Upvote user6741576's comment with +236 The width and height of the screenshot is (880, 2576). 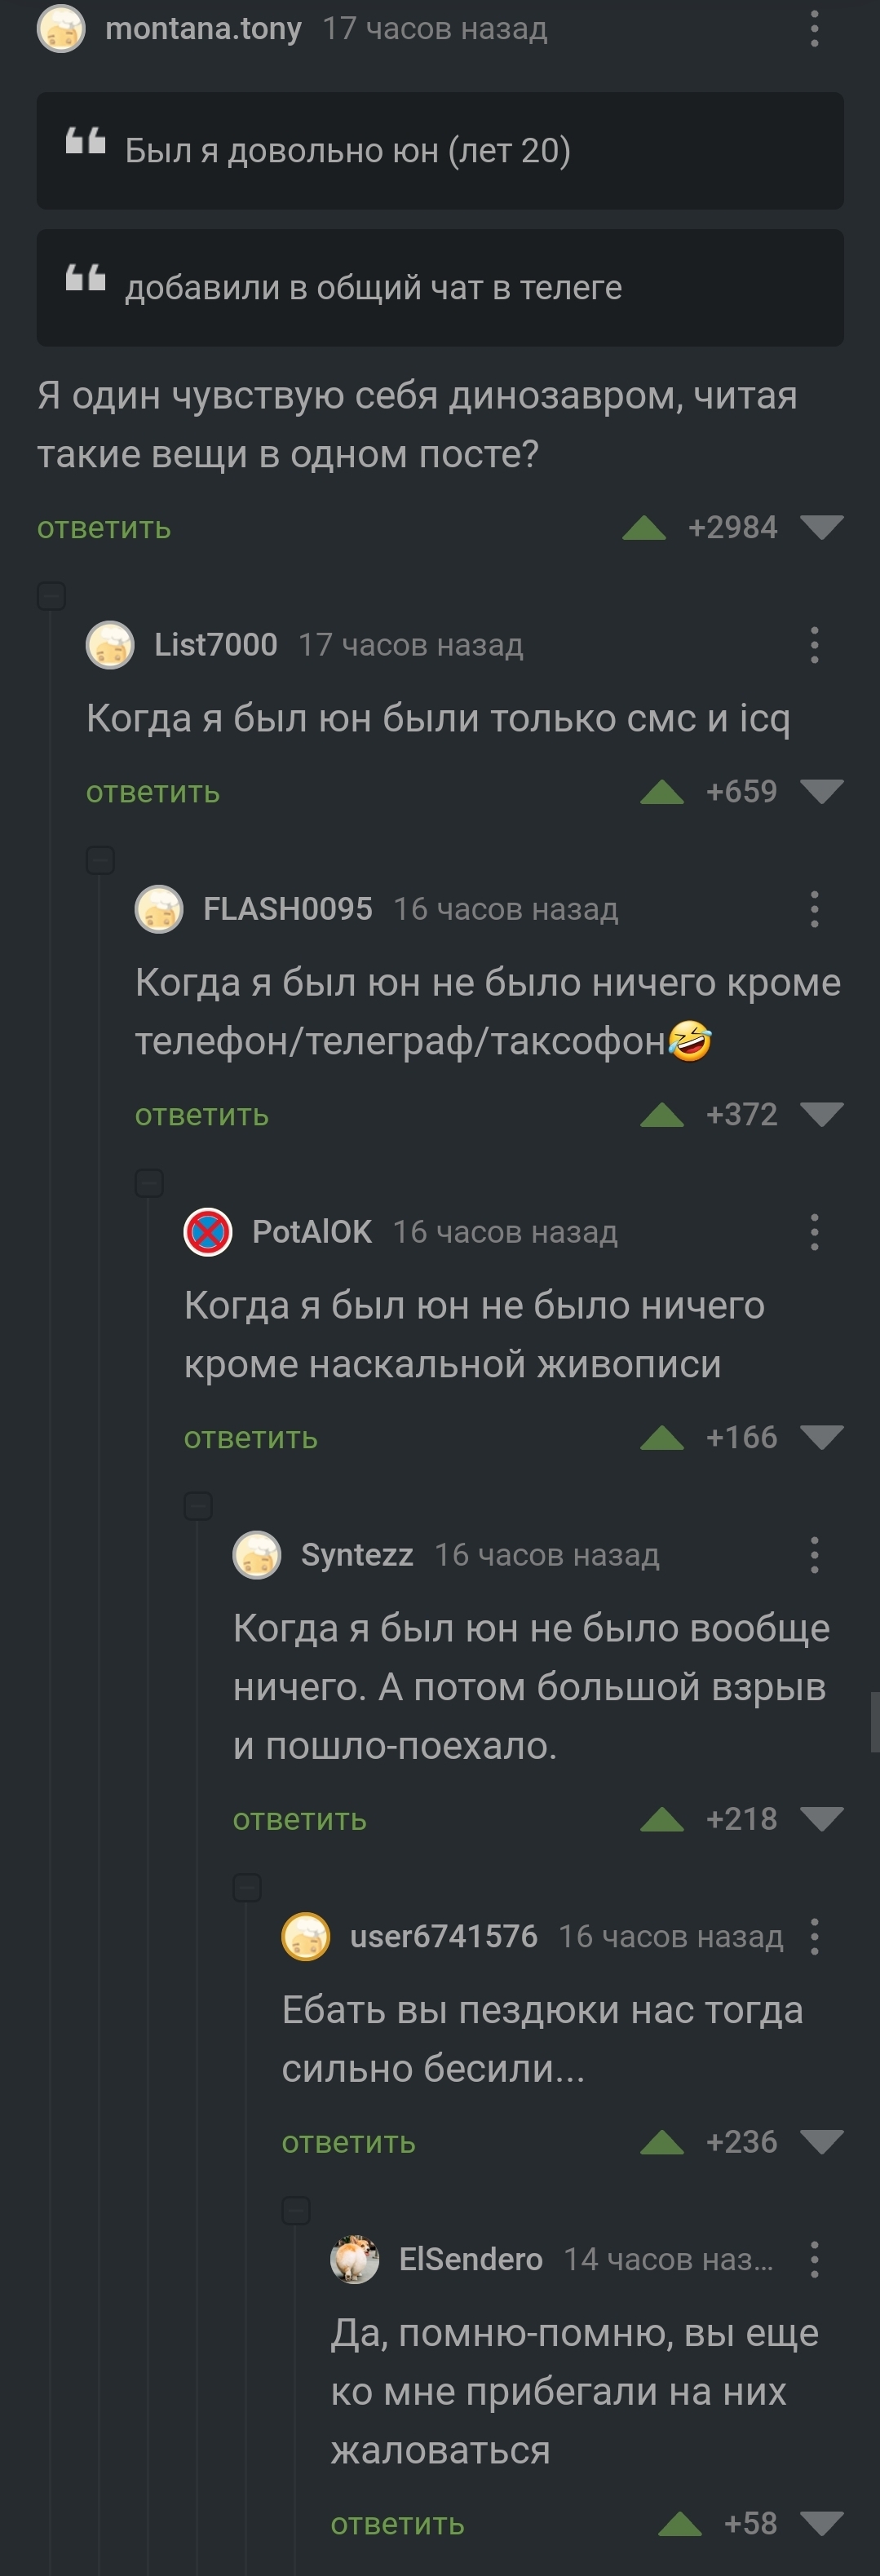click(x=662, y=2142)
